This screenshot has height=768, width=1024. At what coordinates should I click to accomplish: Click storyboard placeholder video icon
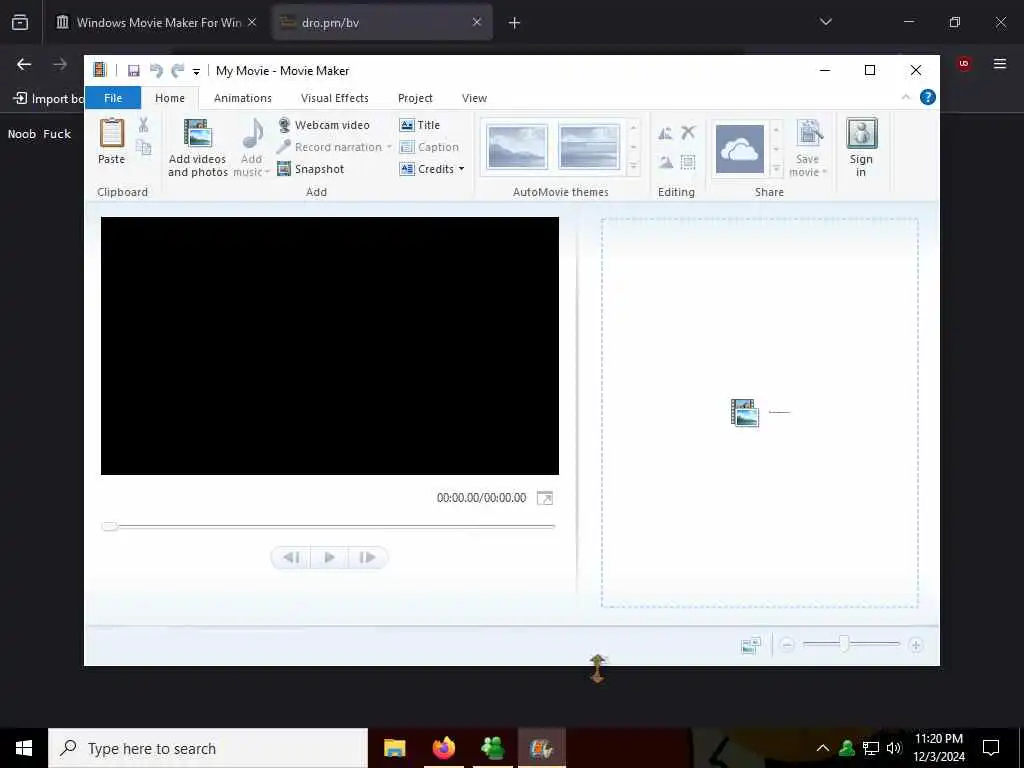tap(744, 413)
